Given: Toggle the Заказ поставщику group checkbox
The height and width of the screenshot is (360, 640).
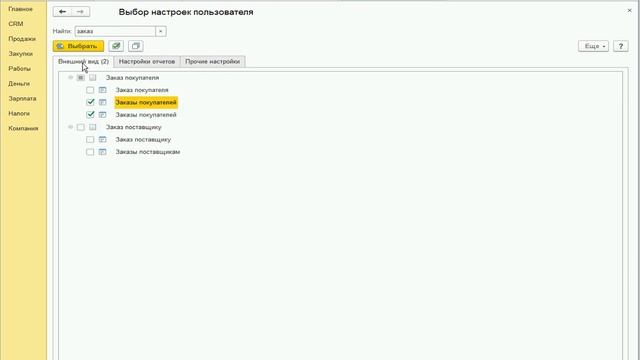Looking at the screenshot, I should (x=81, y=127).
